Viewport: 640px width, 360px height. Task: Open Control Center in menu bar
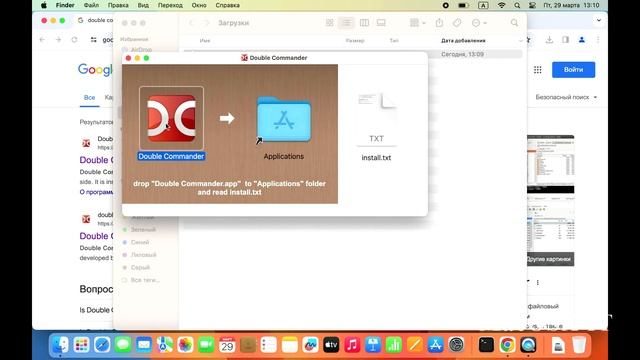(532, 5)
